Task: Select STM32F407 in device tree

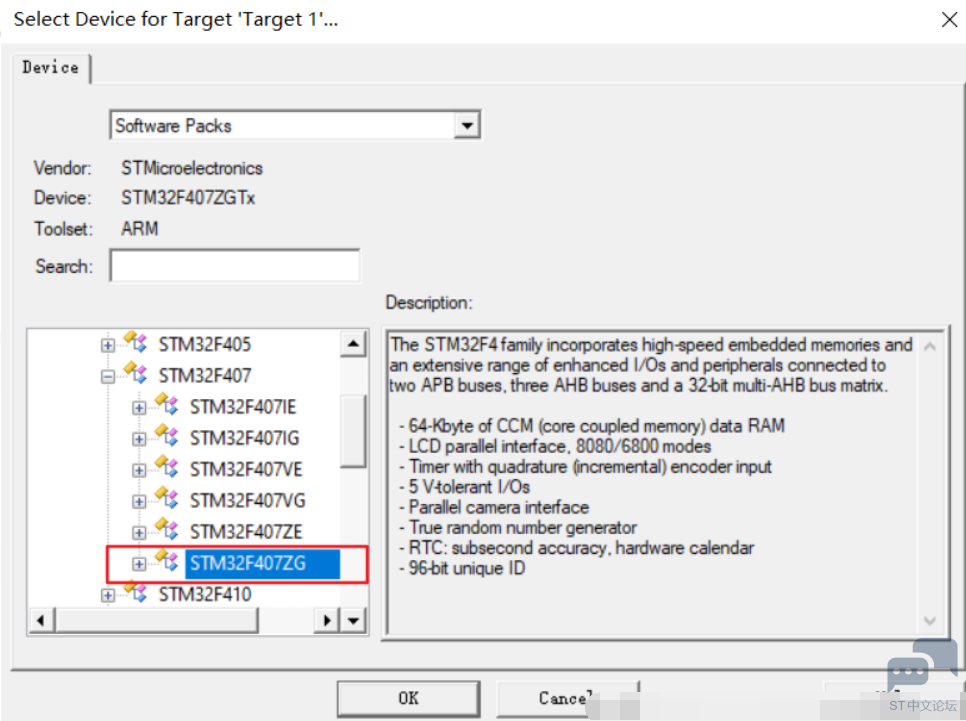Action: pos(205,375)
